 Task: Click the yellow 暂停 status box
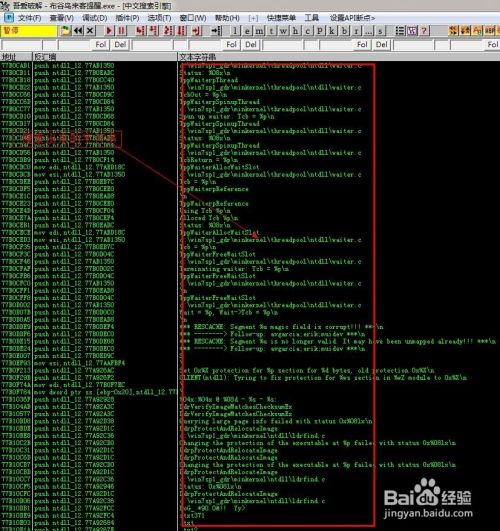tap(29, 31)
